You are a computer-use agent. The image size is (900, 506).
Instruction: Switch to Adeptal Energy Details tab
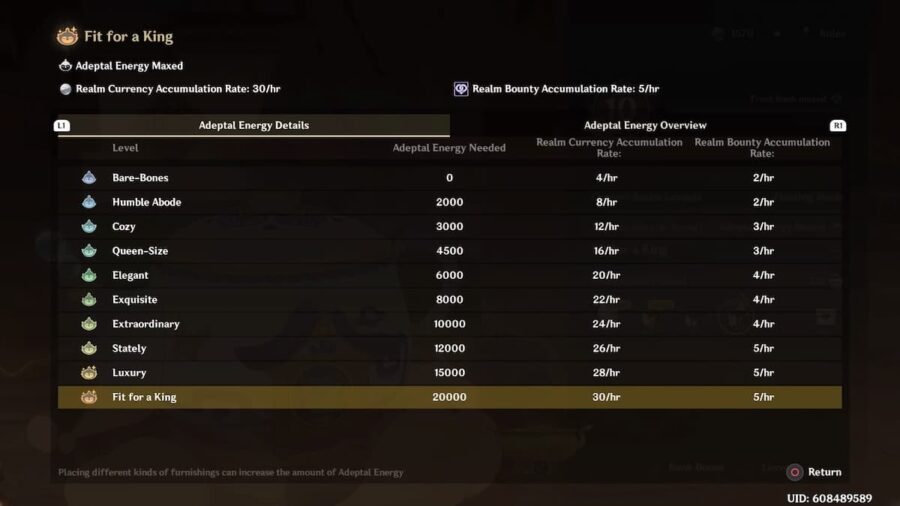pyautogui.click(x=254, y=126)
